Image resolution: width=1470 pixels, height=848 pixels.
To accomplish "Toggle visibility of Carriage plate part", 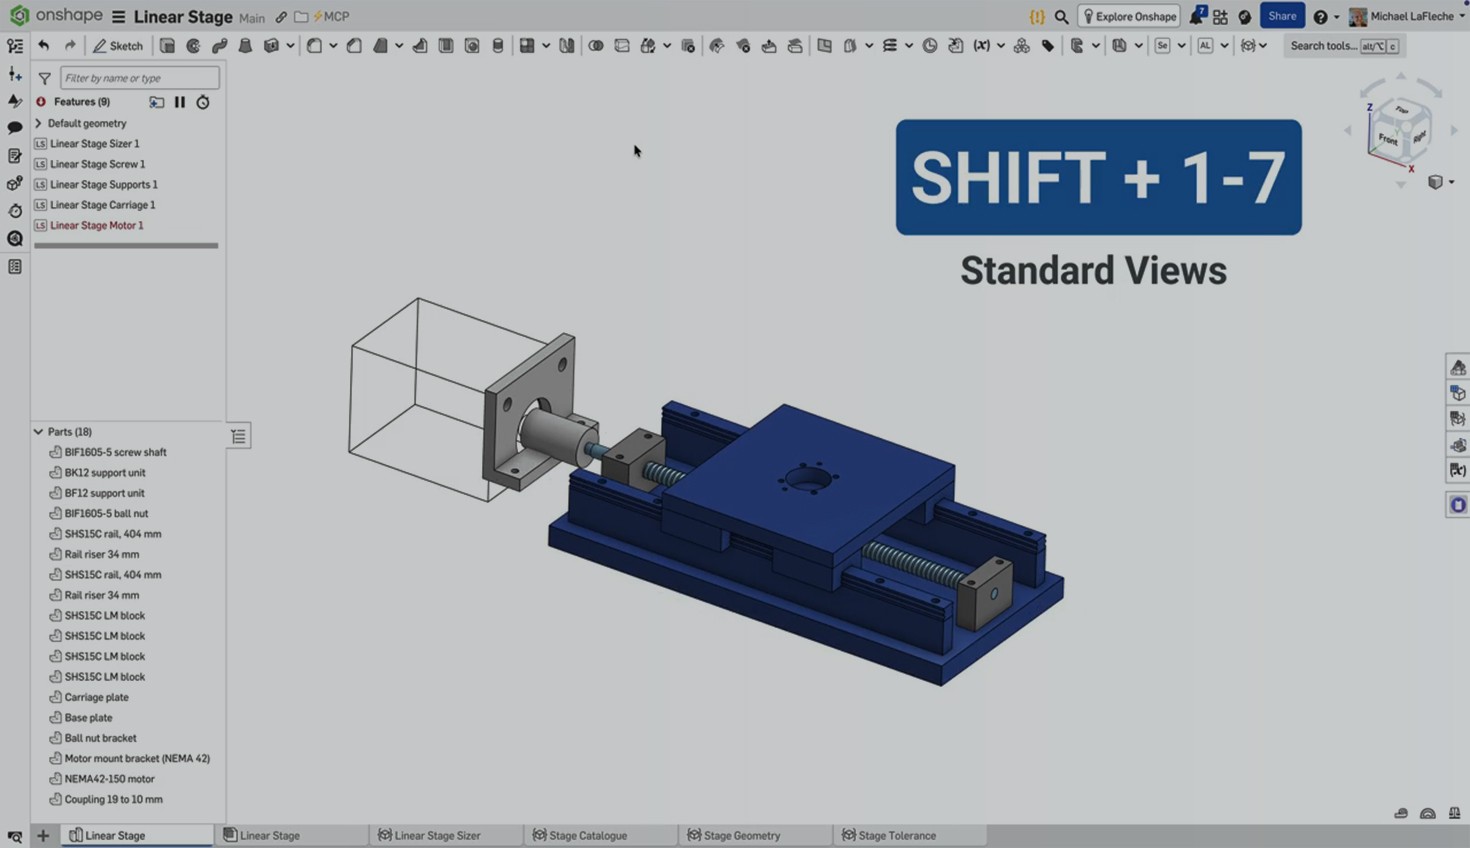I will click(x=55, y=697).
